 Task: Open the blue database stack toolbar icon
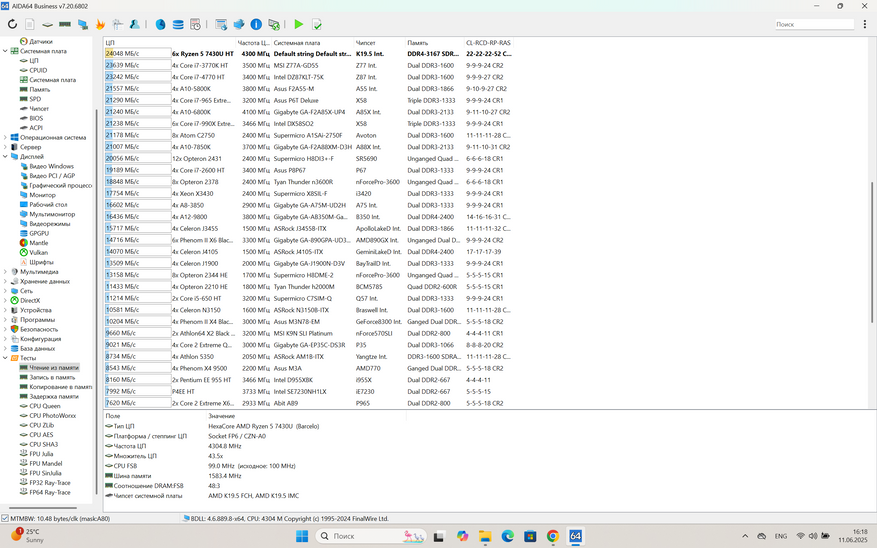tap(178, 24)
